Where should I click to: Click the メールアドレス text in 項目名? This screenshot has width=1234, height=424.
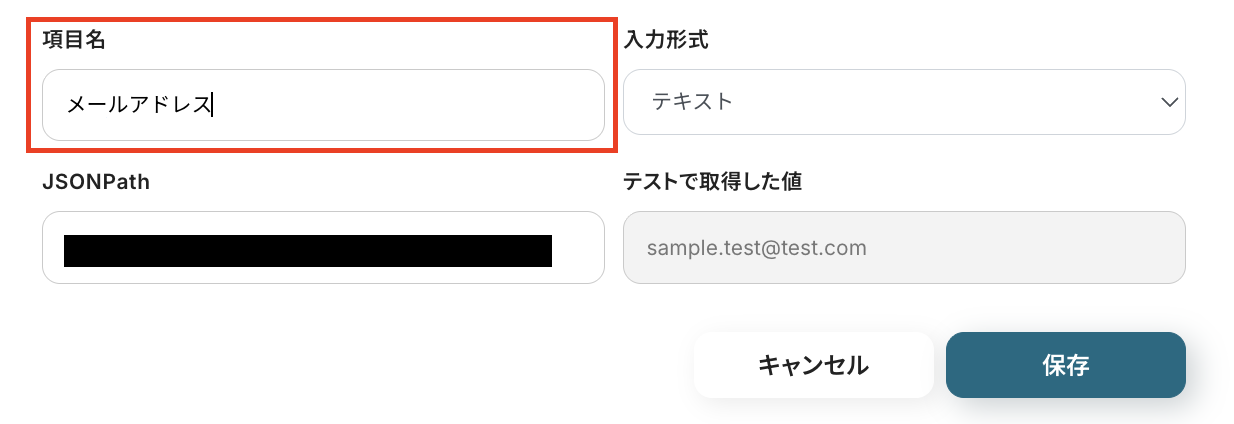click(138, 104)
